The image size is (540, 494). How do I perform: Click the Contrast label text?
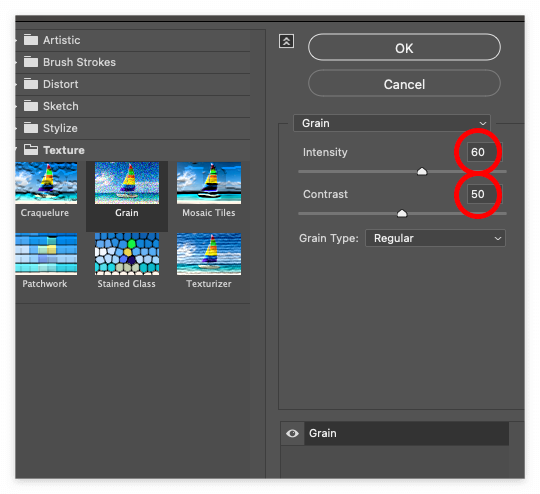pyautogui.click(x=325, y=194)
